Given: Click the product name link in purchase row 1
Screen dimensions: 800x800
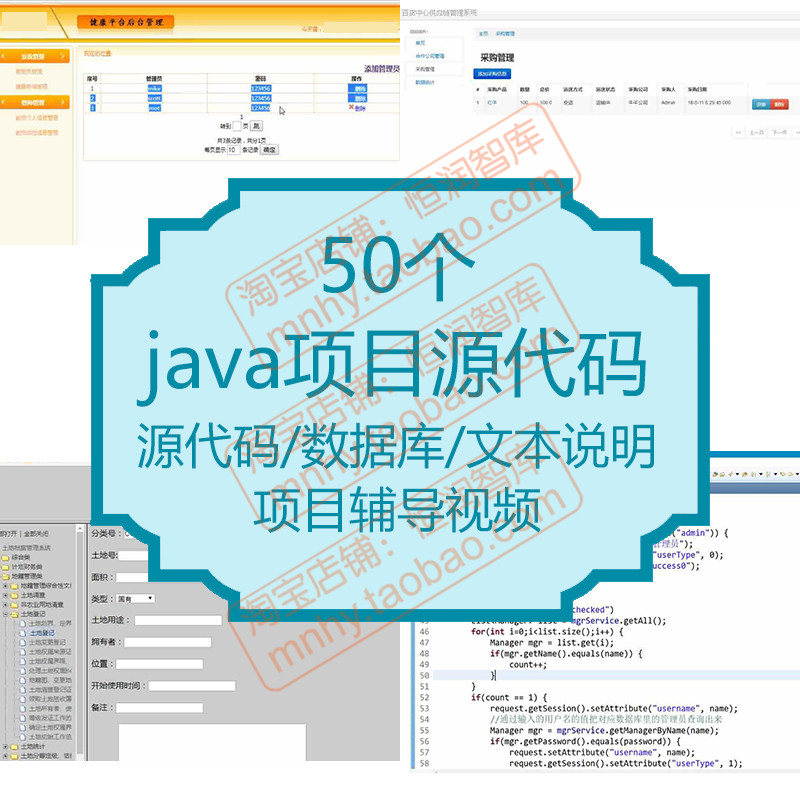Looking at the screenshot, I should [492, 103].
